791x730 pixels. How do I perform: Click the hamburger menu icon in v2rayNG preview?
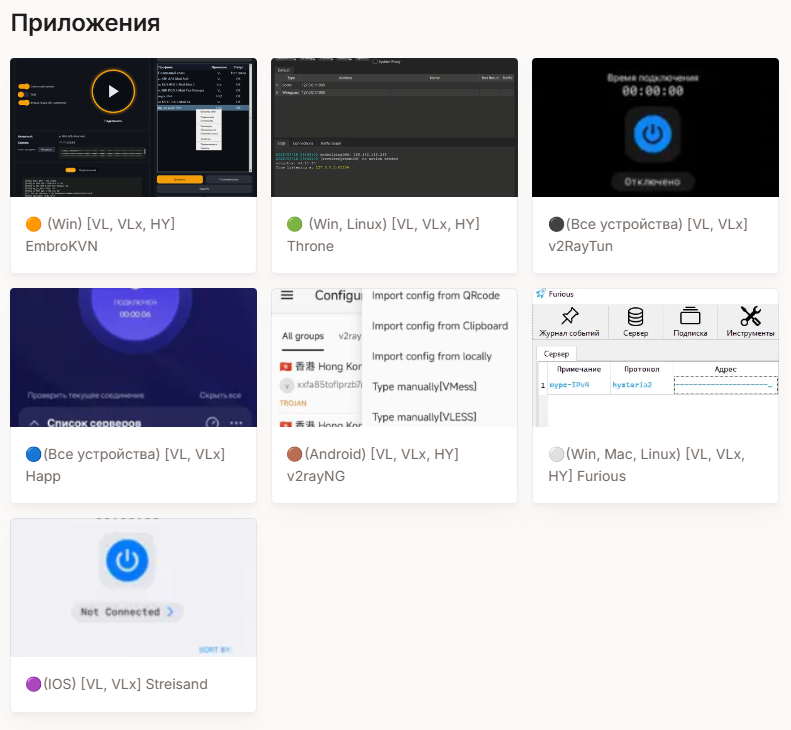pos(287,296)
